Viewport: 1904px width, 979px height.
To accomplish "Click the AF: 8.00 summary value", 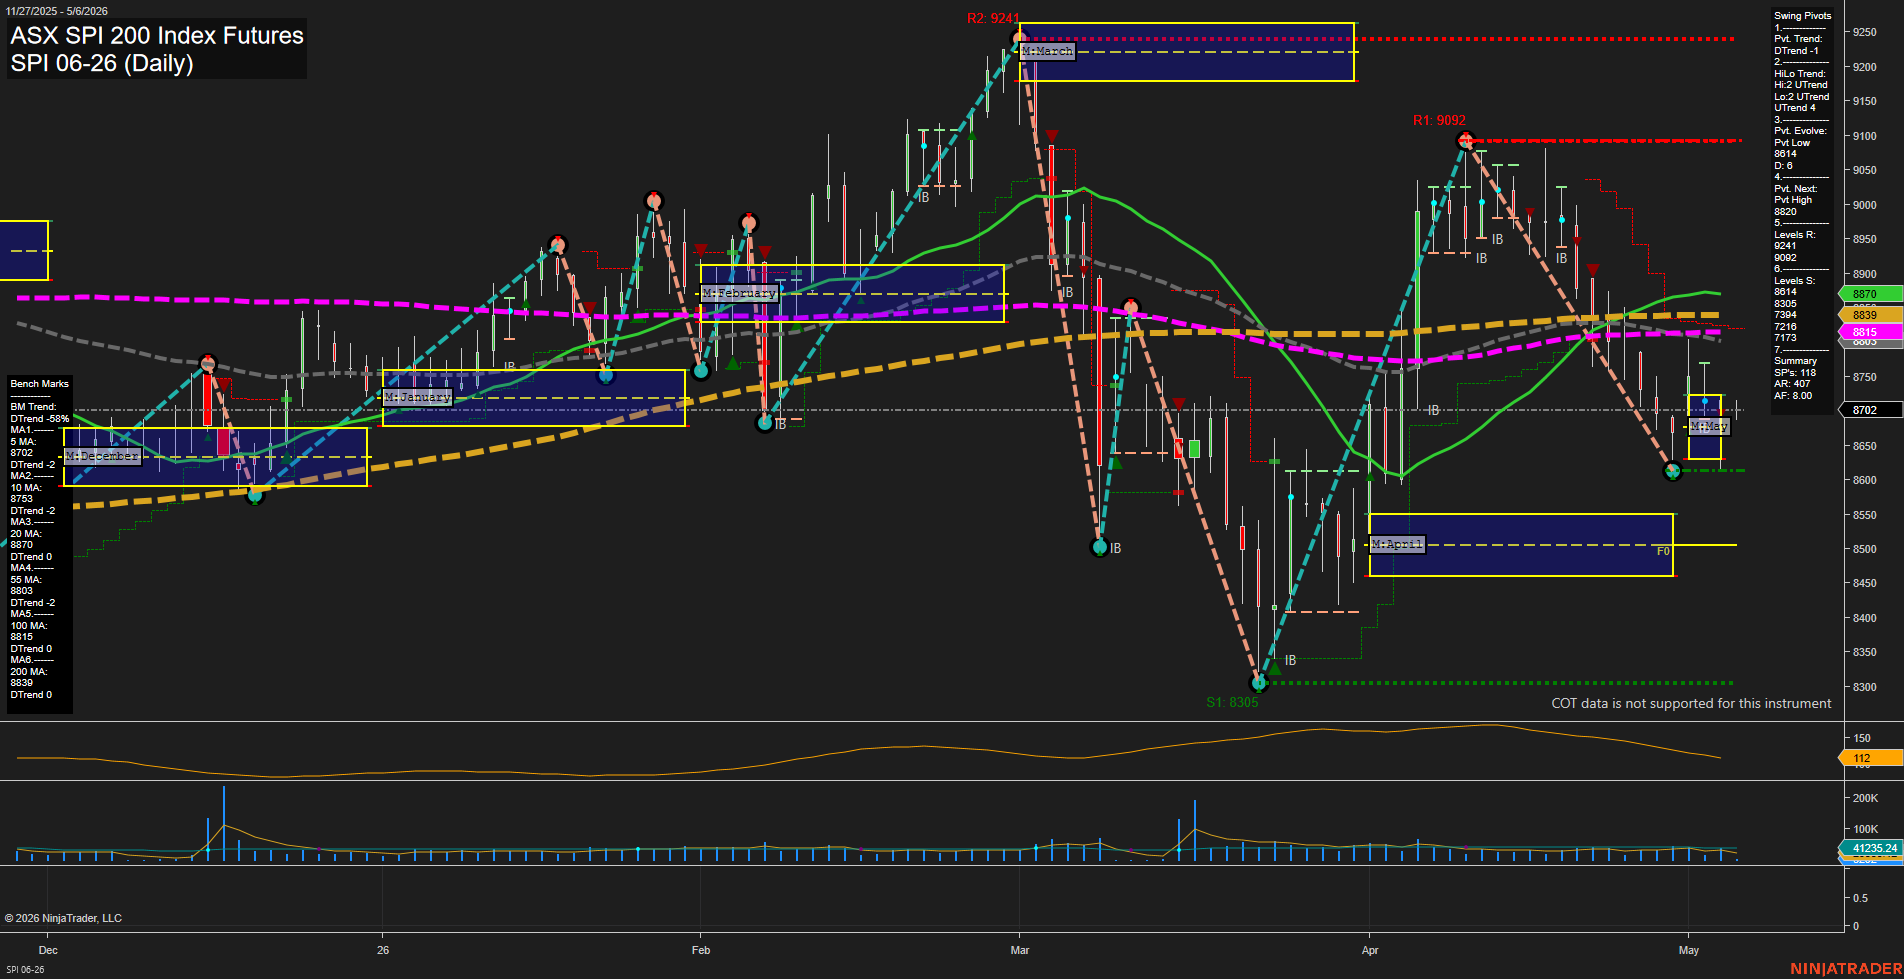I will point(1793,396).
